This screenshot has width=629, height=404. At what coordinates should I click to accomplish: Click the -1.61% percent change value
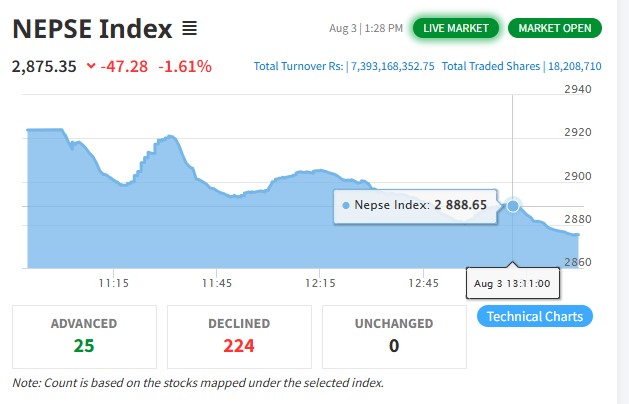point(185,67)
